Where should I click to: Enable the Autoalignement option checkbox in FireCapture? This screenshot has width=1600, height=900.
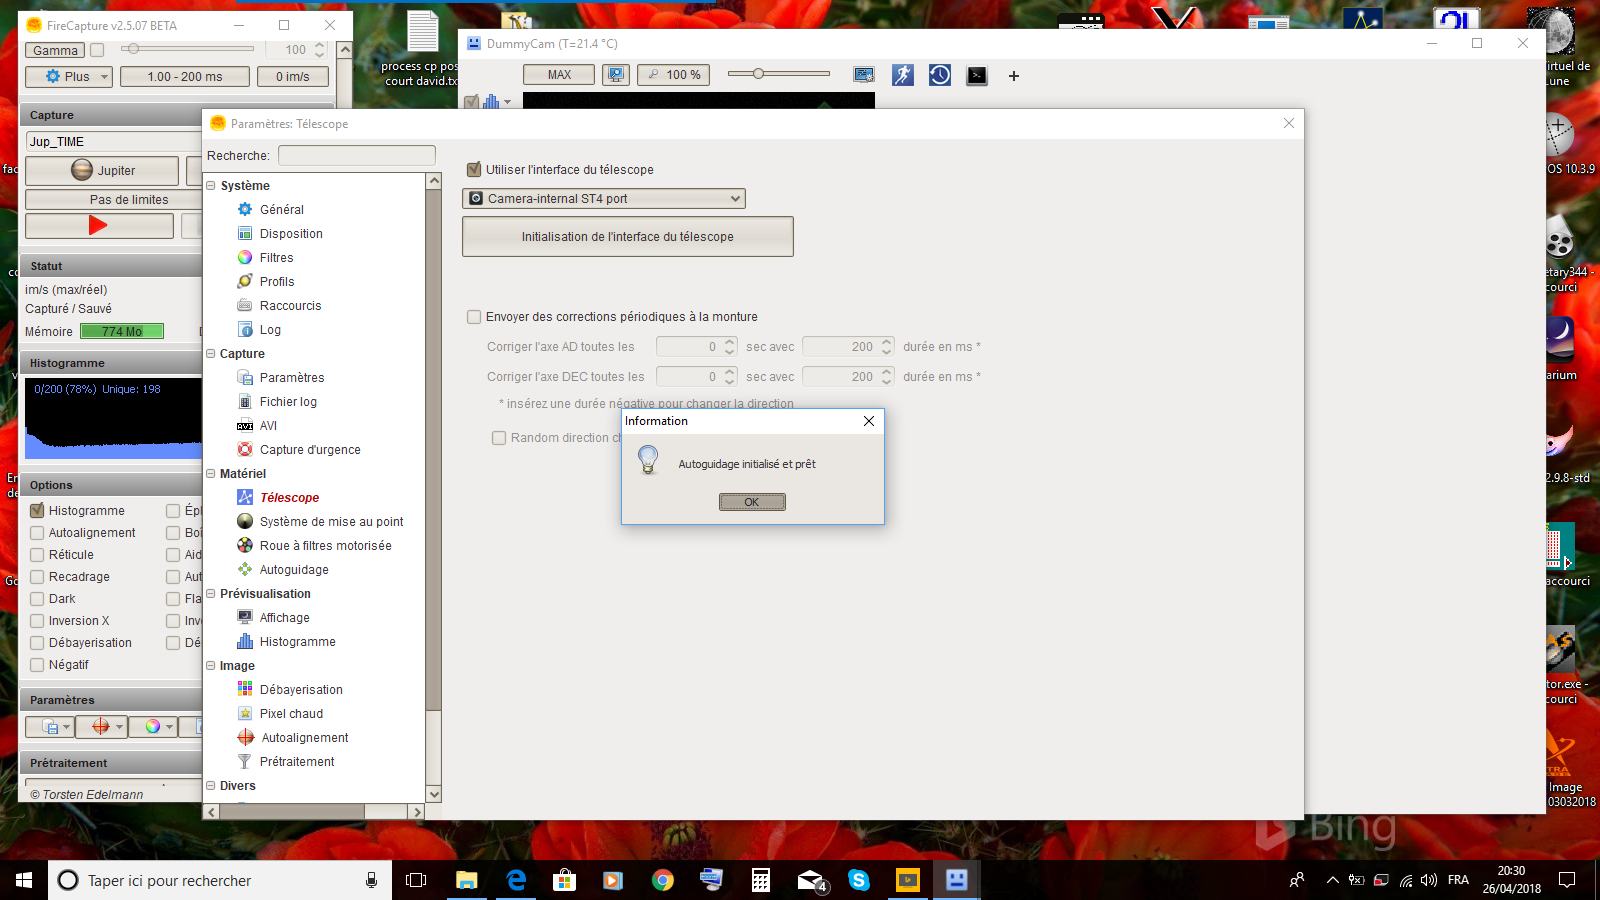coord(37,533)
